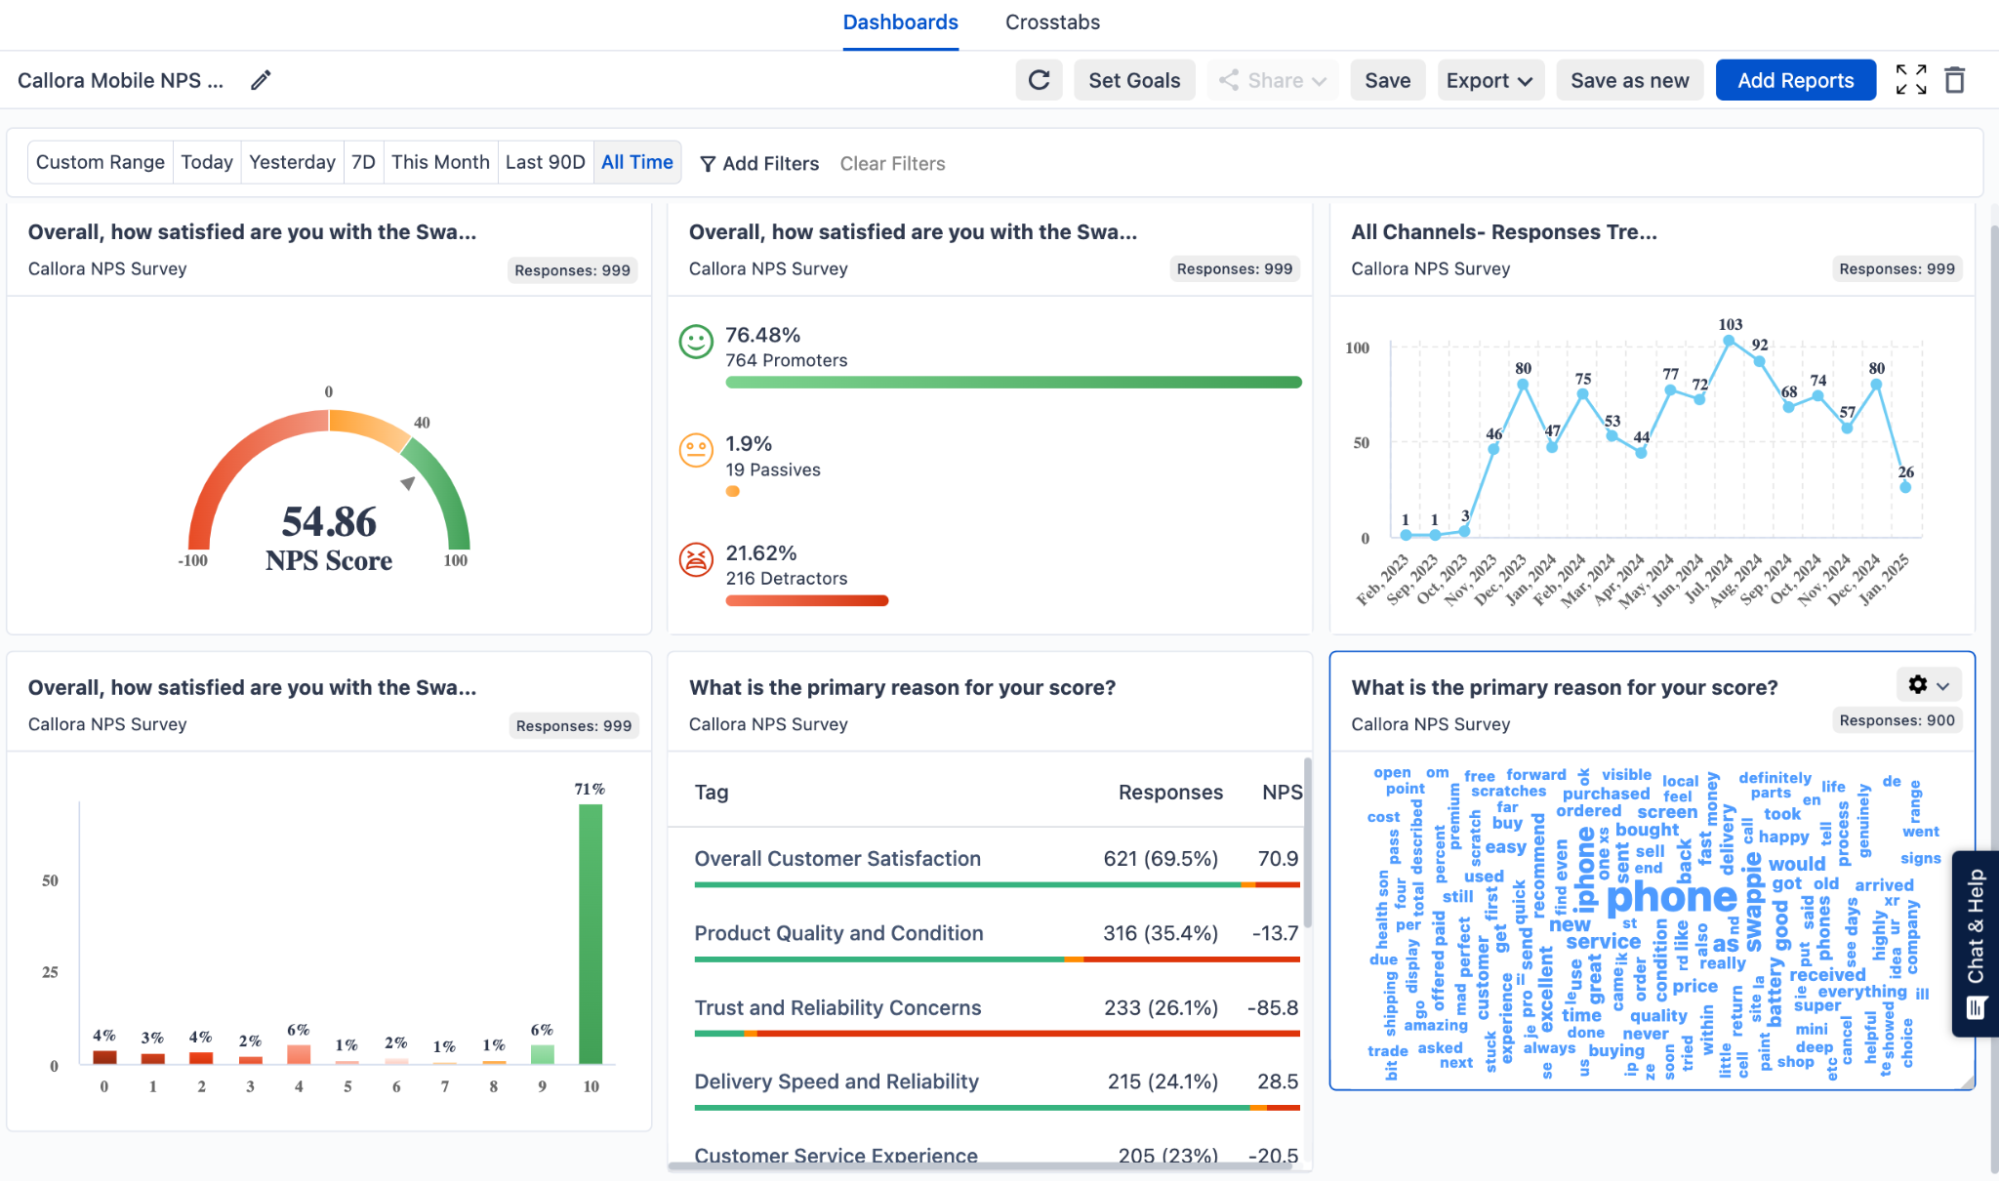Click the trash delete icon
1999x1184 pixels.
pos(1957,80)
